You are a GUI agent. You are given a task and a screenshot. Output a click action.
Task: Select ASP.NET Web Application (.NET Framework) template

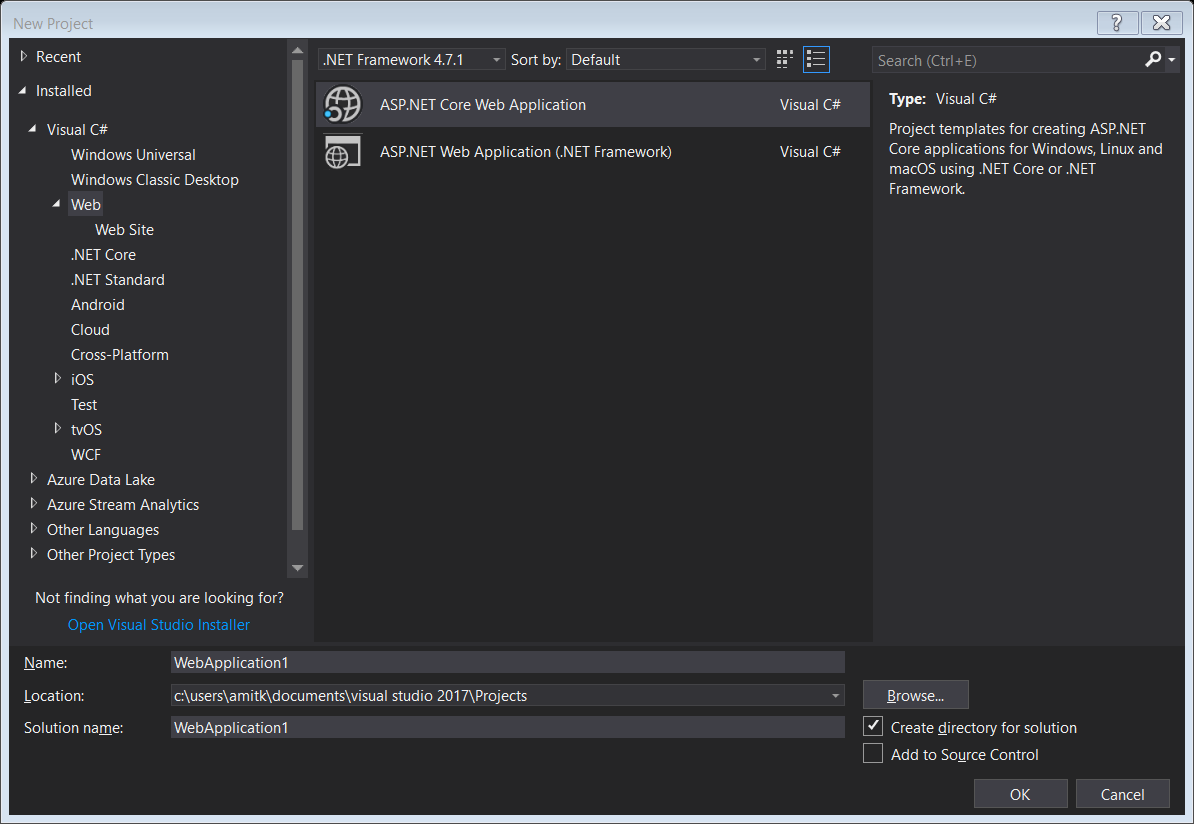pyautogui.click(x=593, y=152)
